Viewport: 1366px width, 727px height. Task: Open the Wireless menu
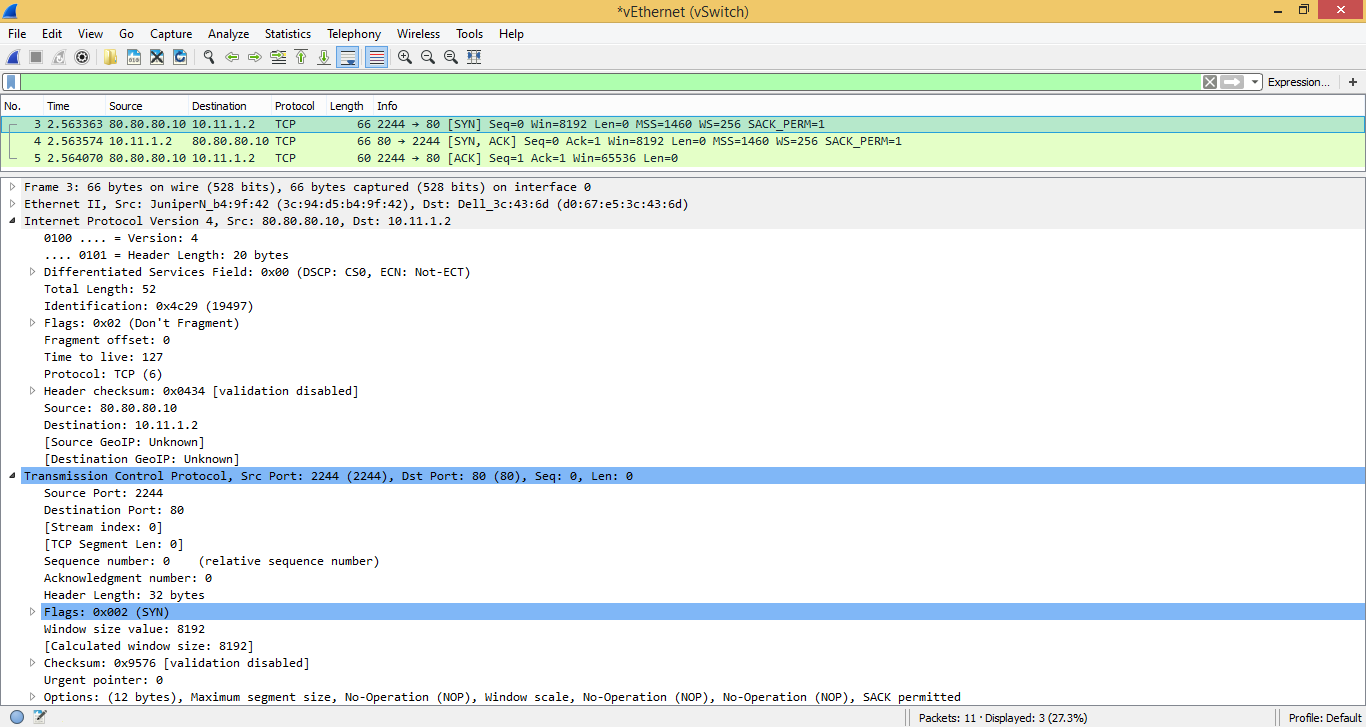point(418,34)
